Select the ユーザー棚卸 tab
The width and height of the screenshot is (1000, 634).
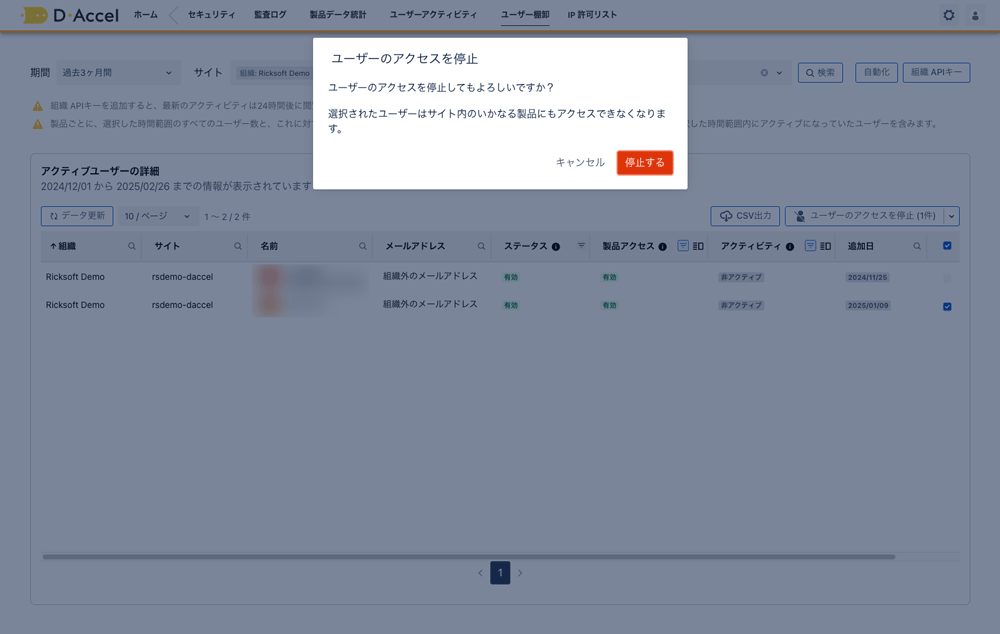[525, 15]
